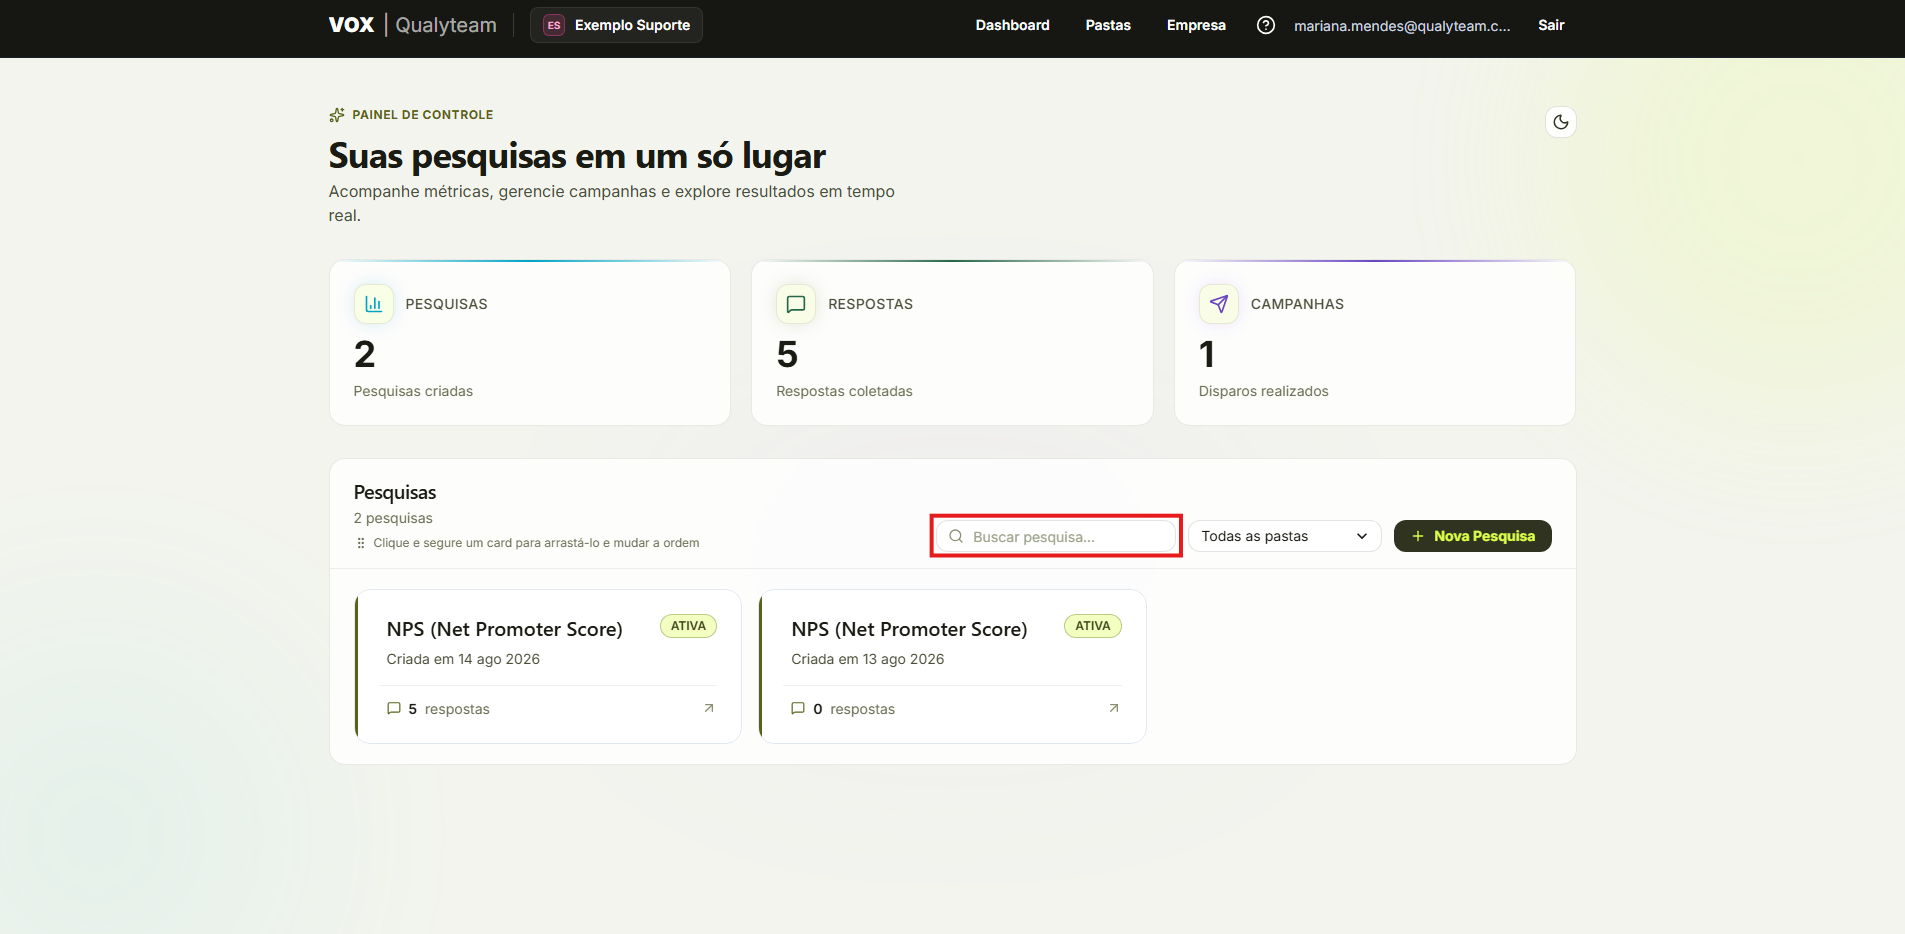Open the NPS card created 13 ago 2026
This screenshot has height=934, width=1905.
tap(953, 666)
